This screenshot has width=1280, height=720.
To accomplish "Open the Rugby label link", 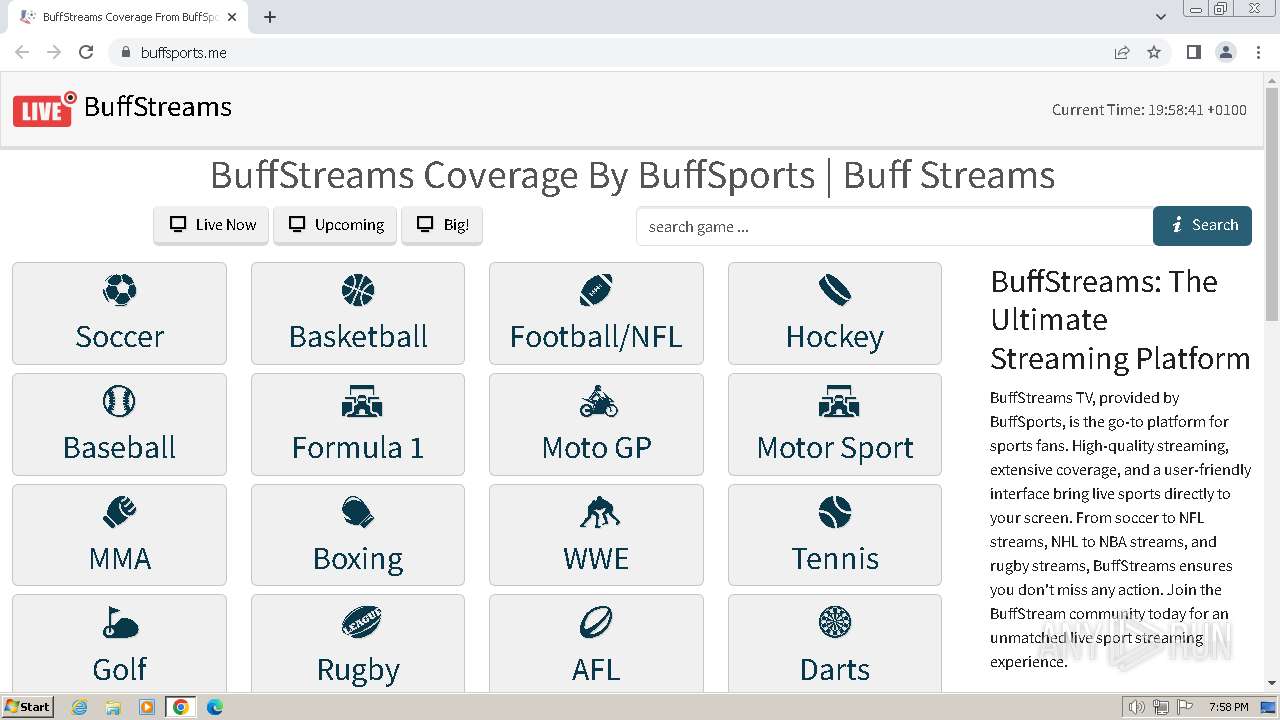I will click(x=358, y=669).
